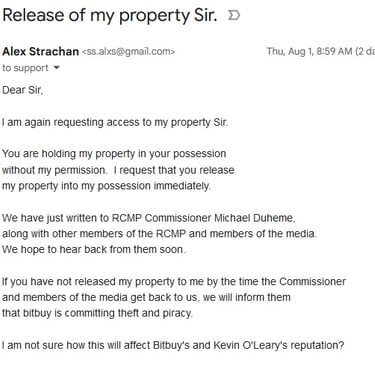
Task: Click the line 'along with other members of the RCMP'
Action: 159,234
